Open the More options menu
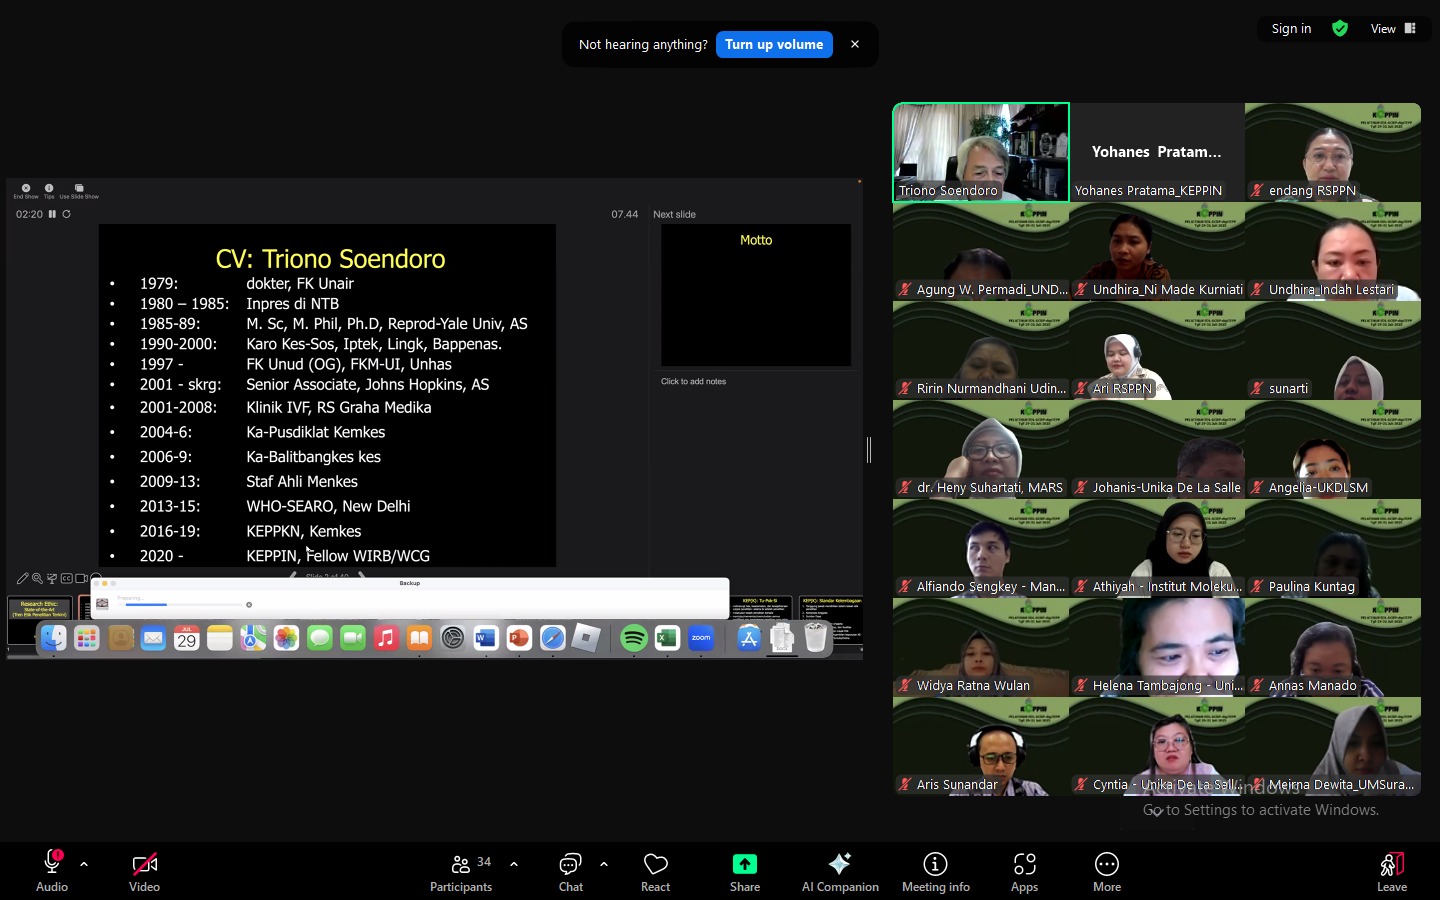Image resolution: width=1440 pixels, height=900 pixels. pos(1106,871)
